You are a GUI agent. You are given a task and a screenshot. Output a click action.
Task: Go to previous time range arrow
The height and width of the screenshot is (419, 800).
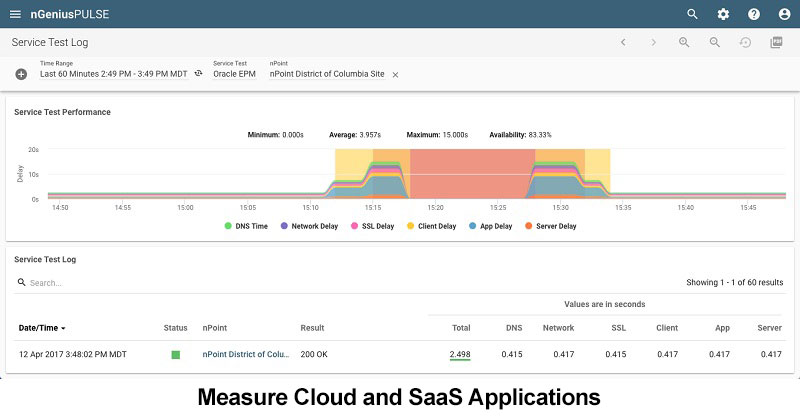point(623,43)
